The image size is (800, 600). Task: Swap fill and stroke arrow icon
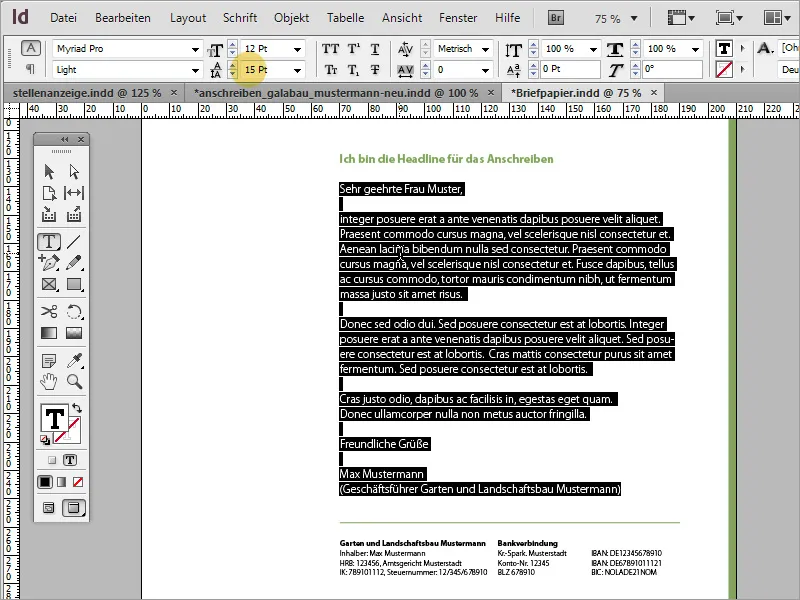coord(77,408)
